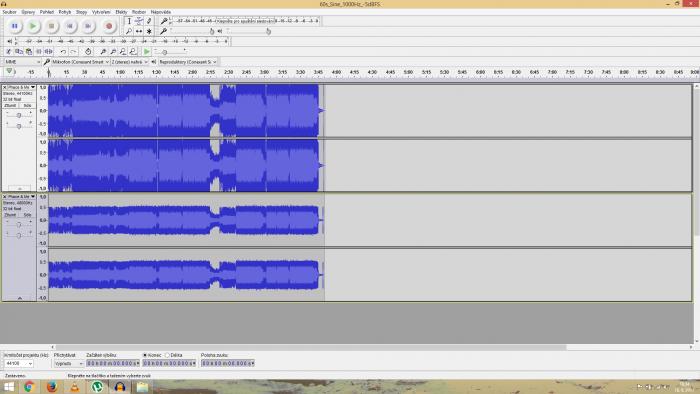The height and width of the screenshot is (394, 700).
Task: Click the first track's Sólo button
Action: pos(28,106)
